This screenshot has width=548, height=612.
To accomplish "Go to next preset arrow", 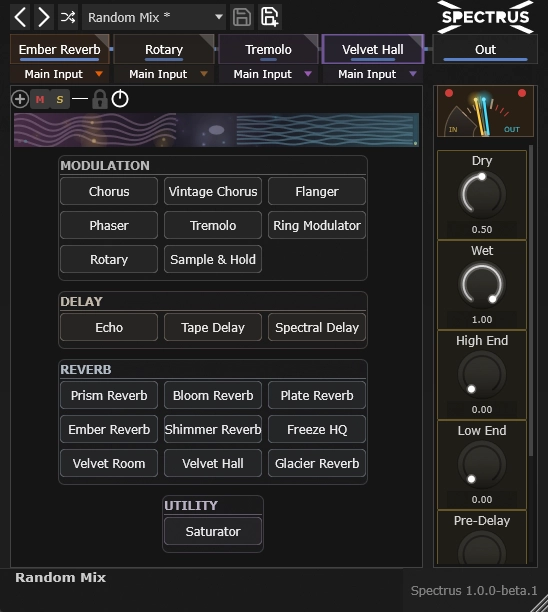I will click(x=44, y=17).
